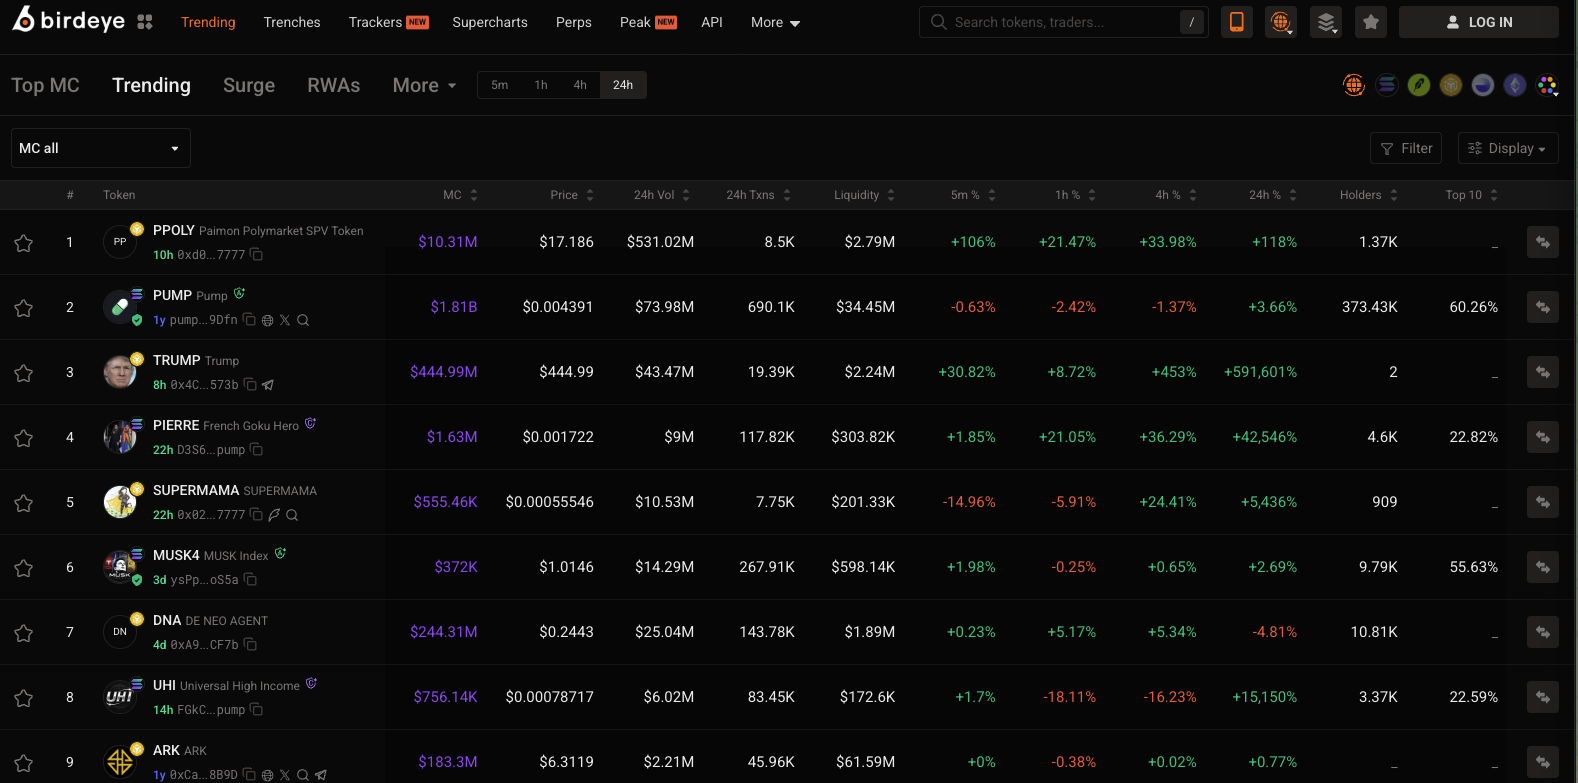
Task: Select the green feather chain icon
Action: (x=1419, y=85)
